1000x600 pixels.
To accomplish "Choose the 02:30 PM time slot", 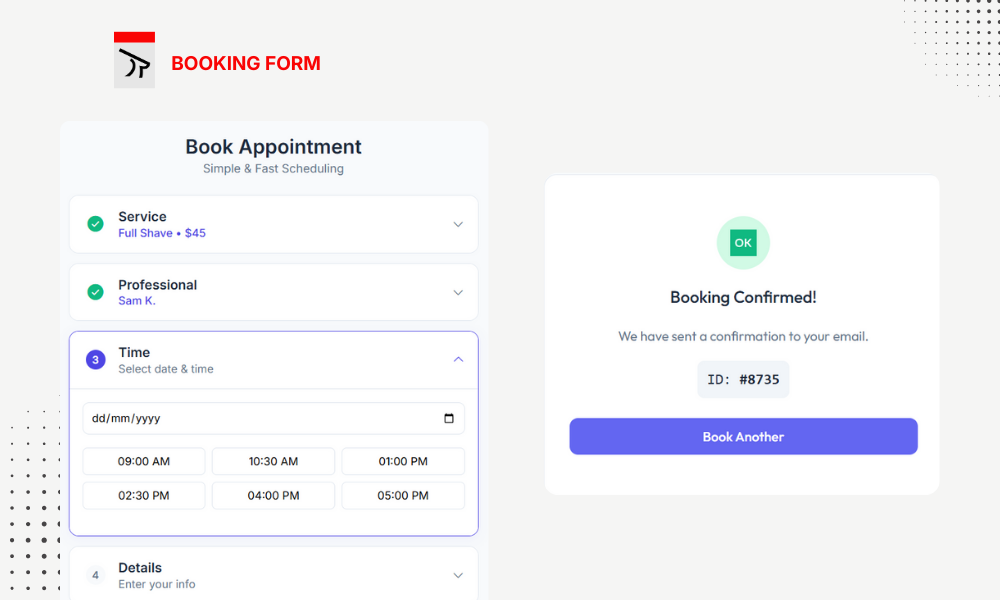I will (144, 495).
